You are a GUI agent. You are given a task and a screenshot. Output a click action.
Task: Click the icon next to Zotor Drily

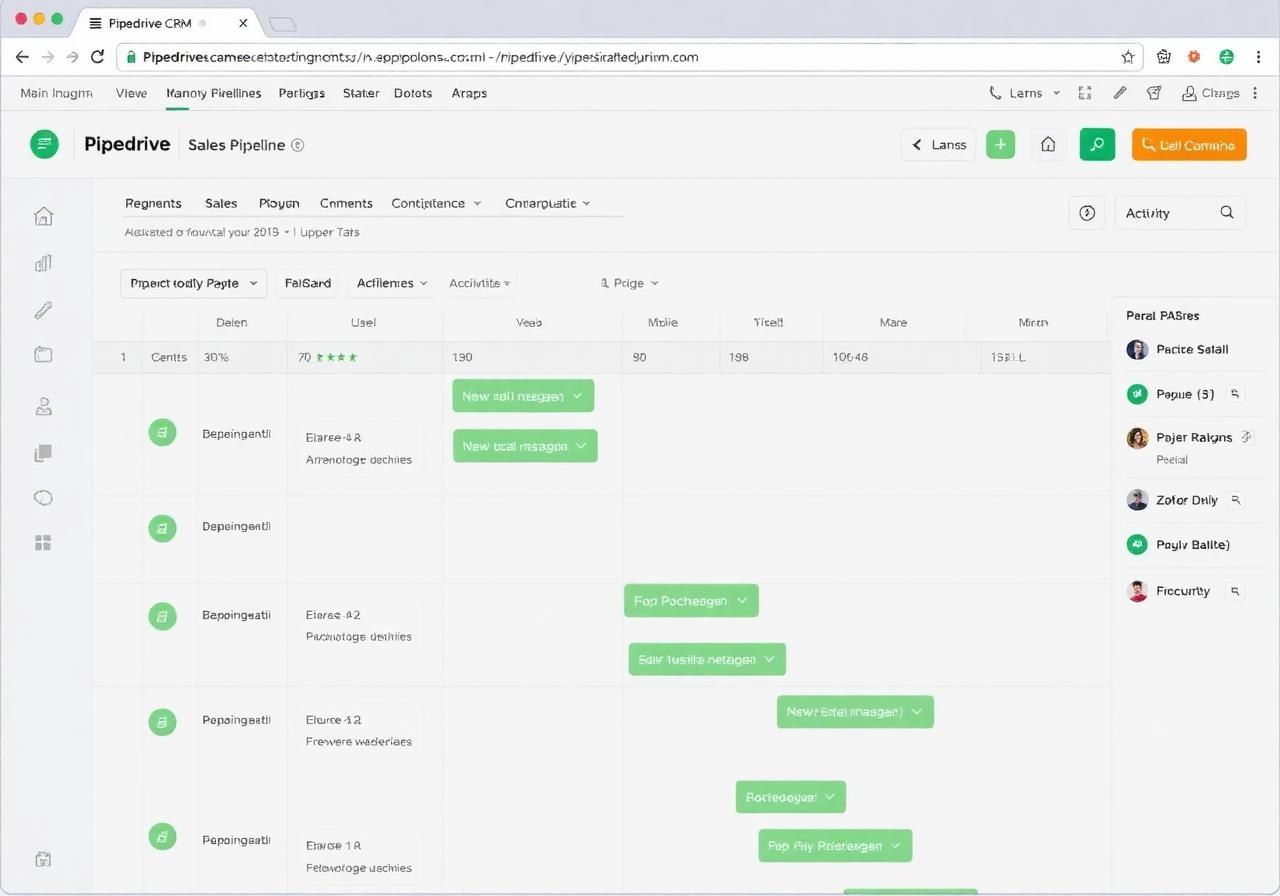pyautogui.click(x=1236, y=500)
